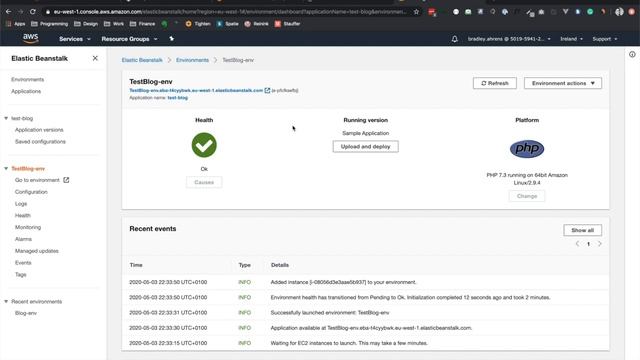Image resolution: width=640 pixels, height=360 pixels.
Task: Click 'Successfully launched environment: TestBlog-env' event
Action: tap(330, 313)
